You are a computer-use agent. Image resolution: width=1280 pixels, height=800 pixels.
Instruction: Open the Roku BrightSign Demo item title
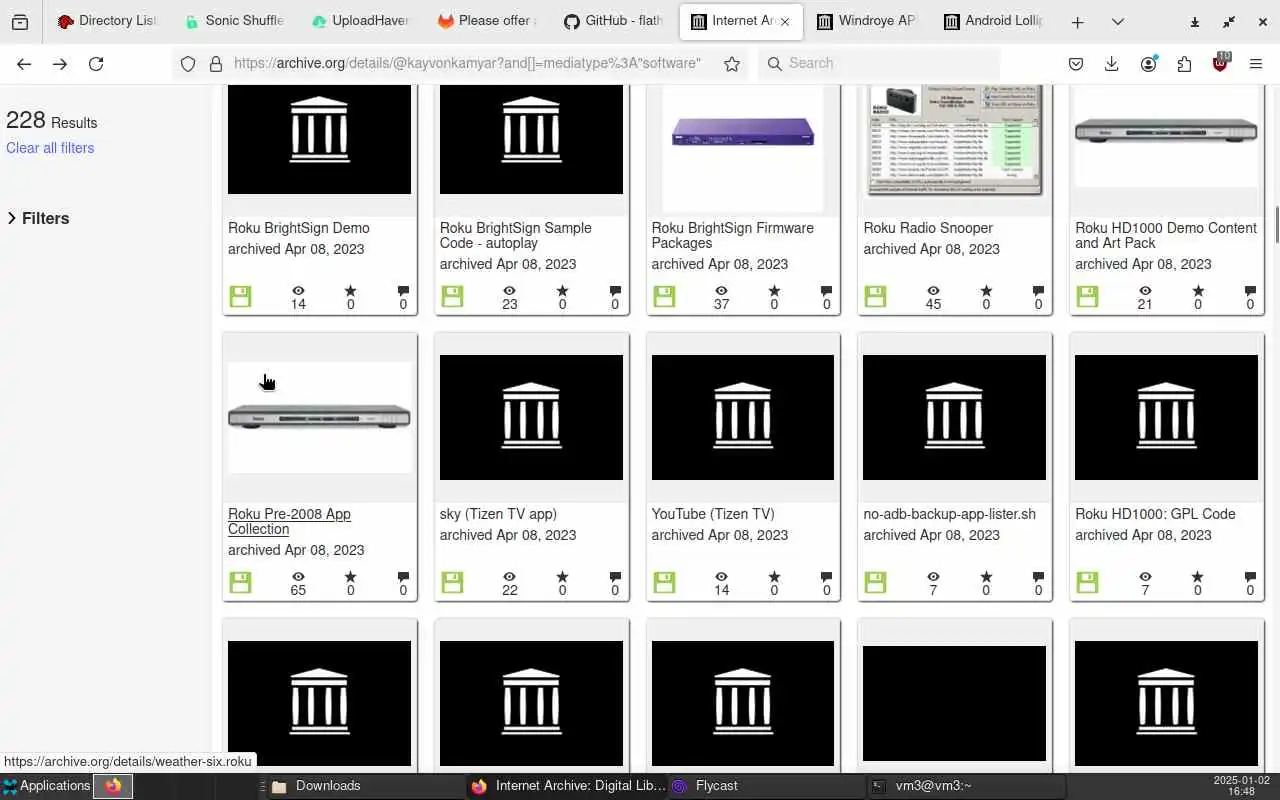(x=299, y=228)
